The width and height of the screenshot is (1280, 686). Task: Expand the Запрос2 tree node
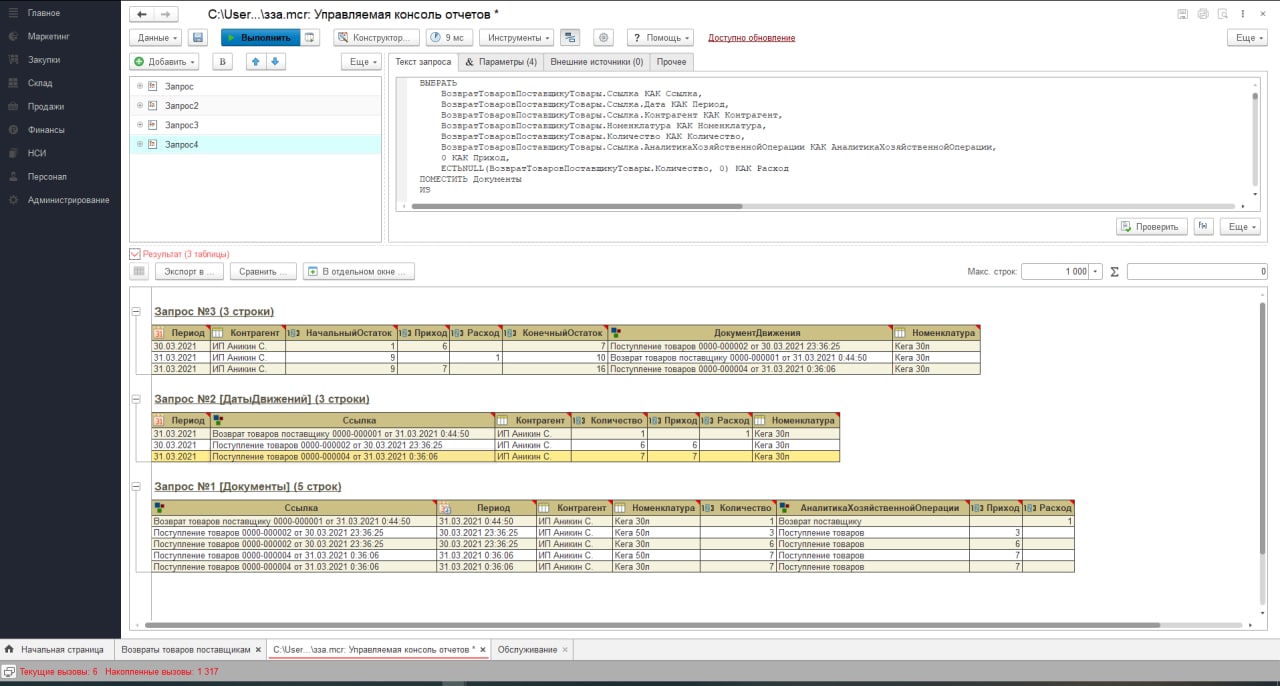[140, 106]
